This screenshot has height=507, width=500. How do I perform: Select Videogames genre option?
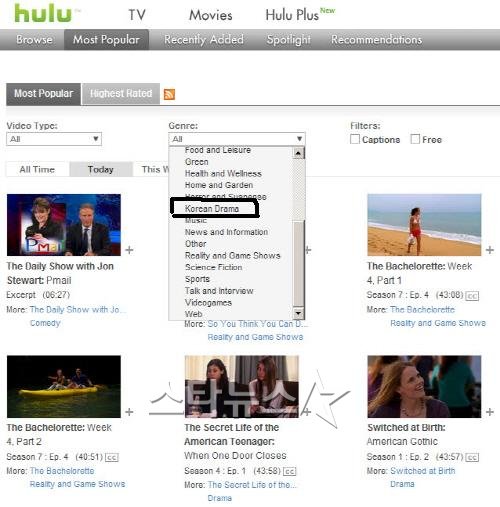tap(208, 302)
